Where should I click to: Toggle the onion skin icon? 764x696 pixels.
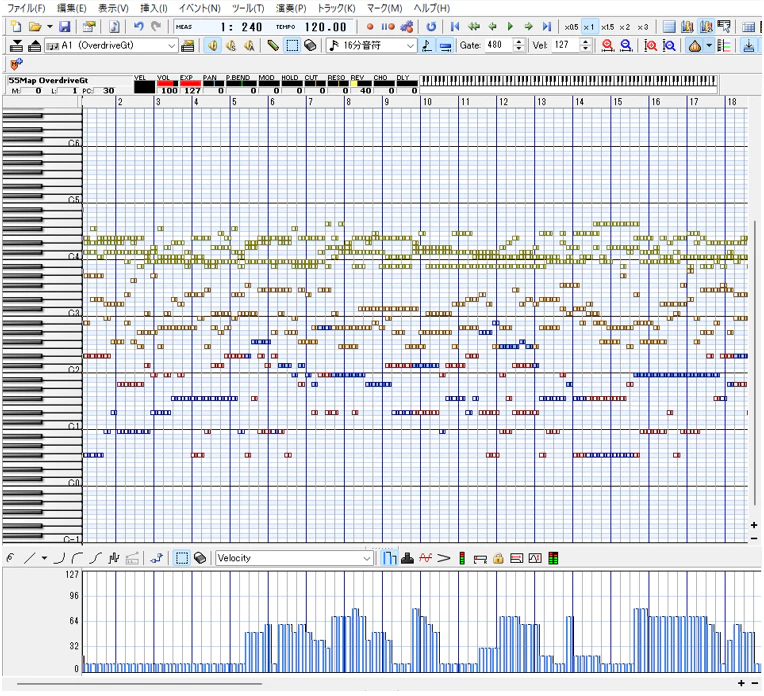pyautogui.click(x=695, y=46)
